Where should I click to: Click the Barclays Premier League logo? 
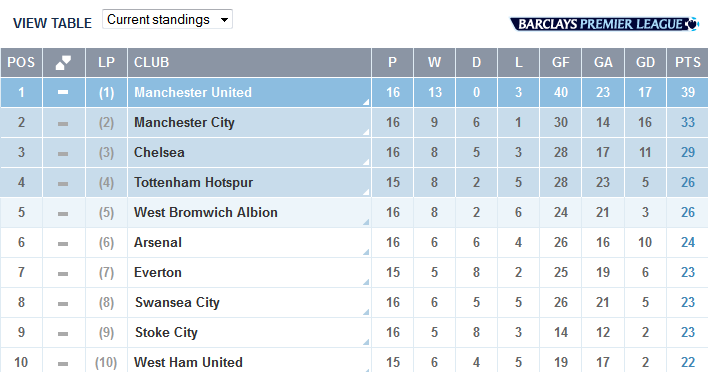click(604, 24)
